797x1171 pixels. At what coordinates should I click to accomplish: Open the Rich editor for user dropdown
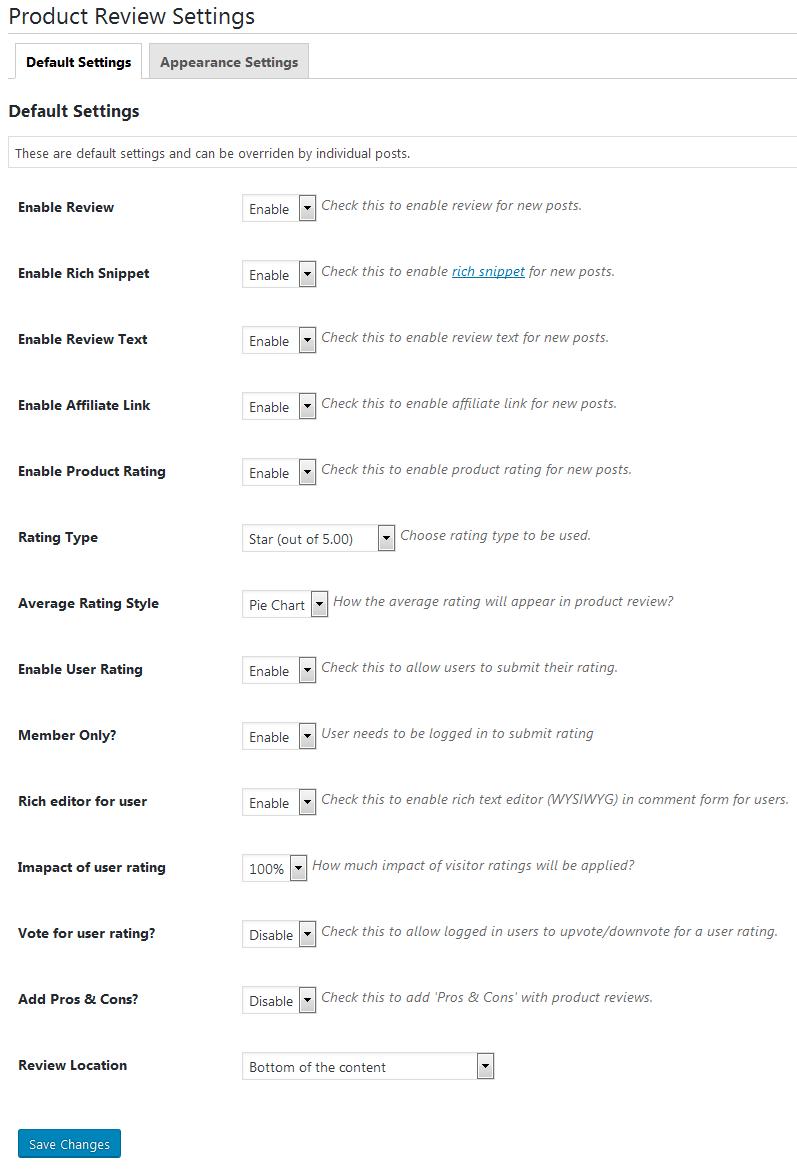click(x=279, y=802)
